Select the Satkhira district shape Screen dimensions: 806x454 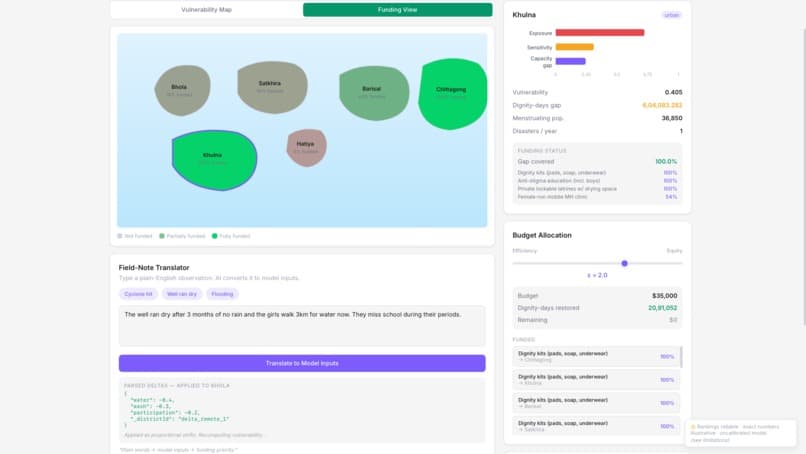coord(272,87)
